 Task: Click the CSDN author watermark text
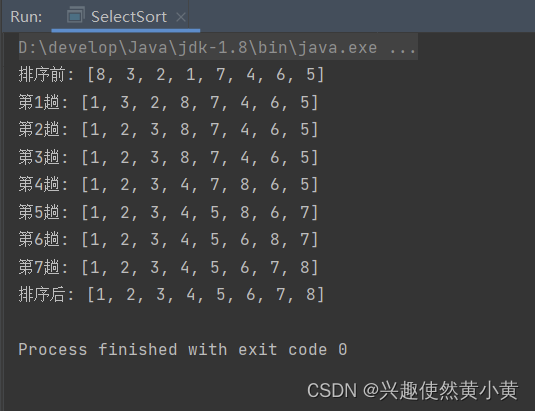pyautogui.click(x=413, y=390)
